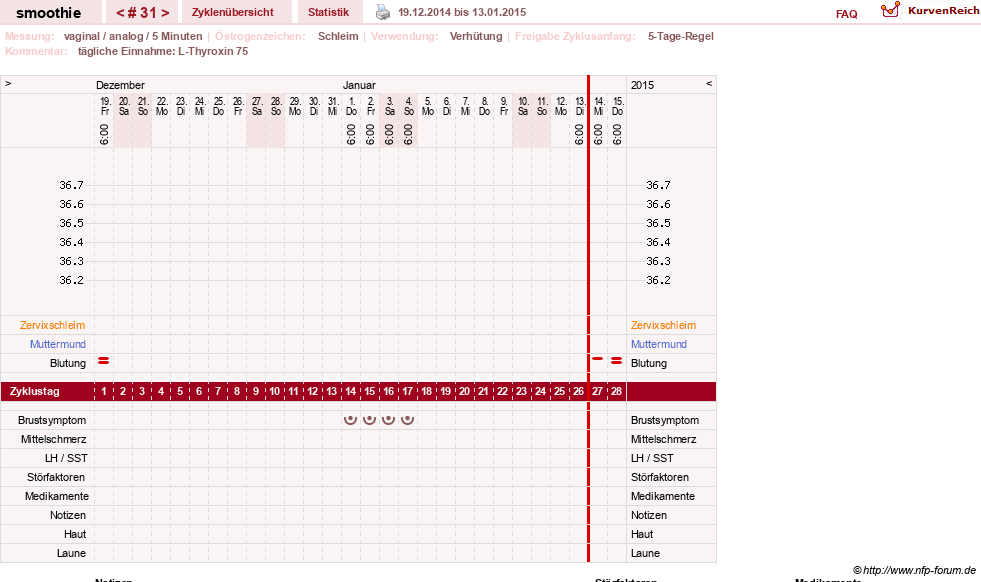Click the left Haut row label

point(75,534)
